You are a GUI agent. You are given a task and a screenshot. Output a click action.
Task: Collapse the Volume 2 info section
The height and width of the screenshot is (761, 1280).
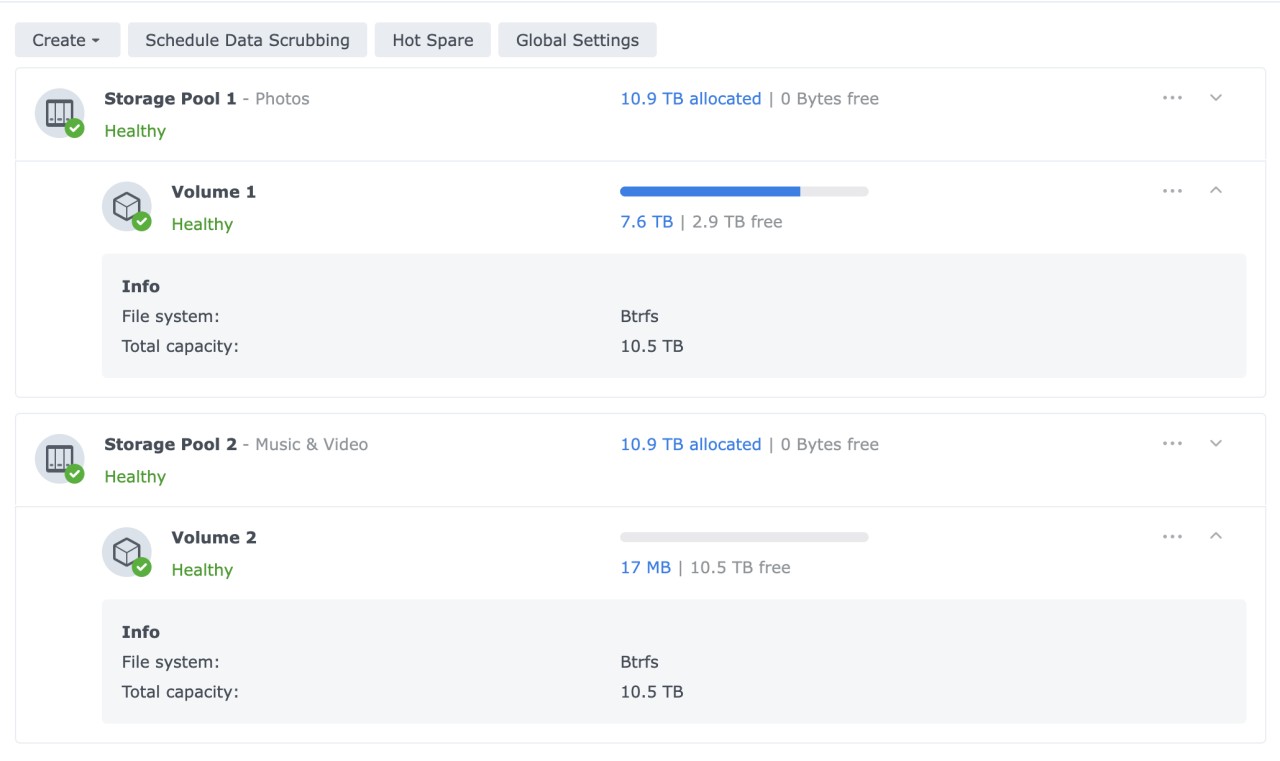click(1216, 536)
